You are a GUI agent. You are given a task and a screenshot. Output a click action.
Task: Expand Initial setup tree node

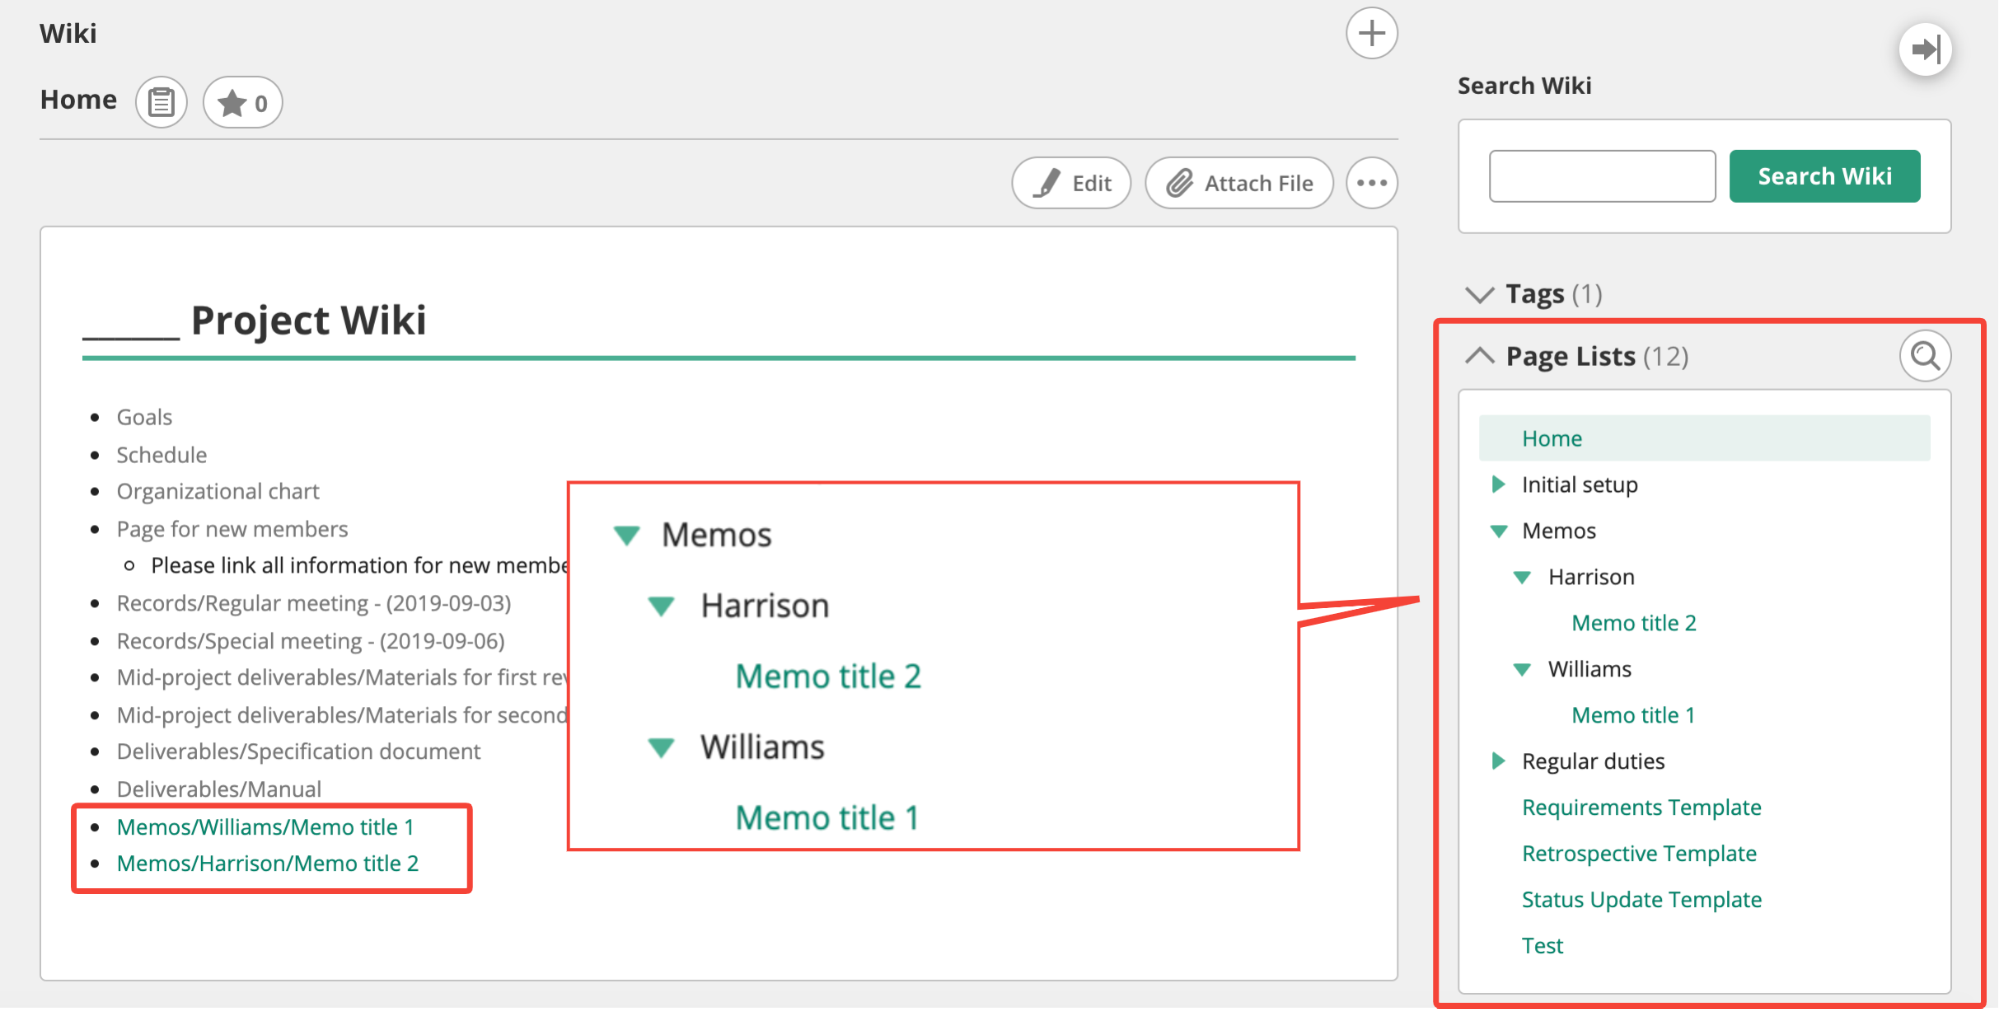tap(1498, 485)
